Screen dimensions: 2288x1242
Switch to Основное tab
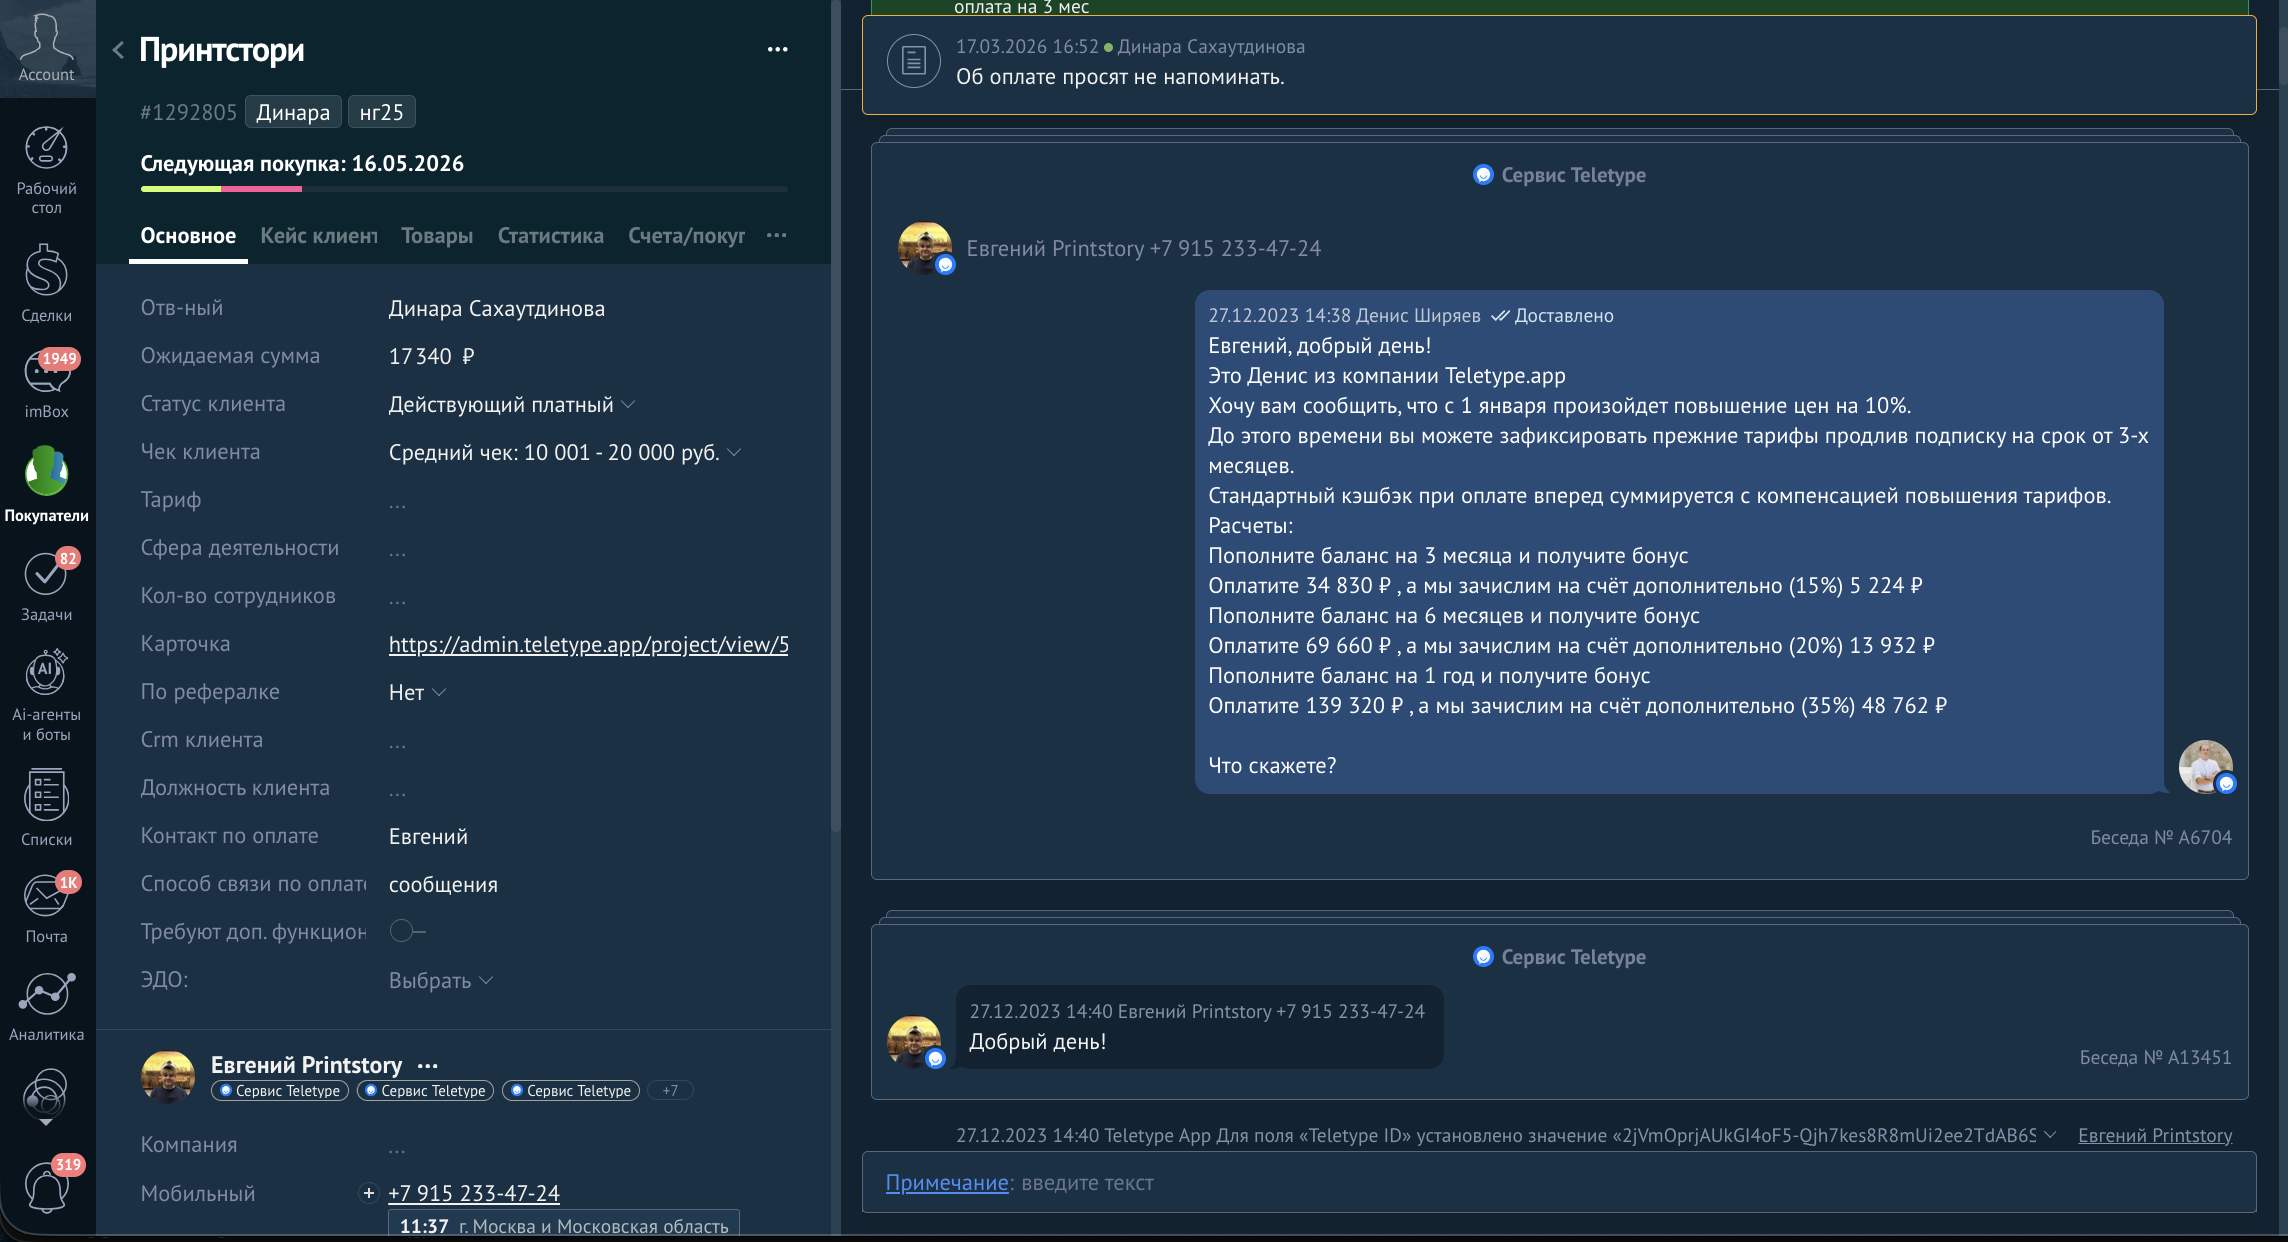click(188, 236)
